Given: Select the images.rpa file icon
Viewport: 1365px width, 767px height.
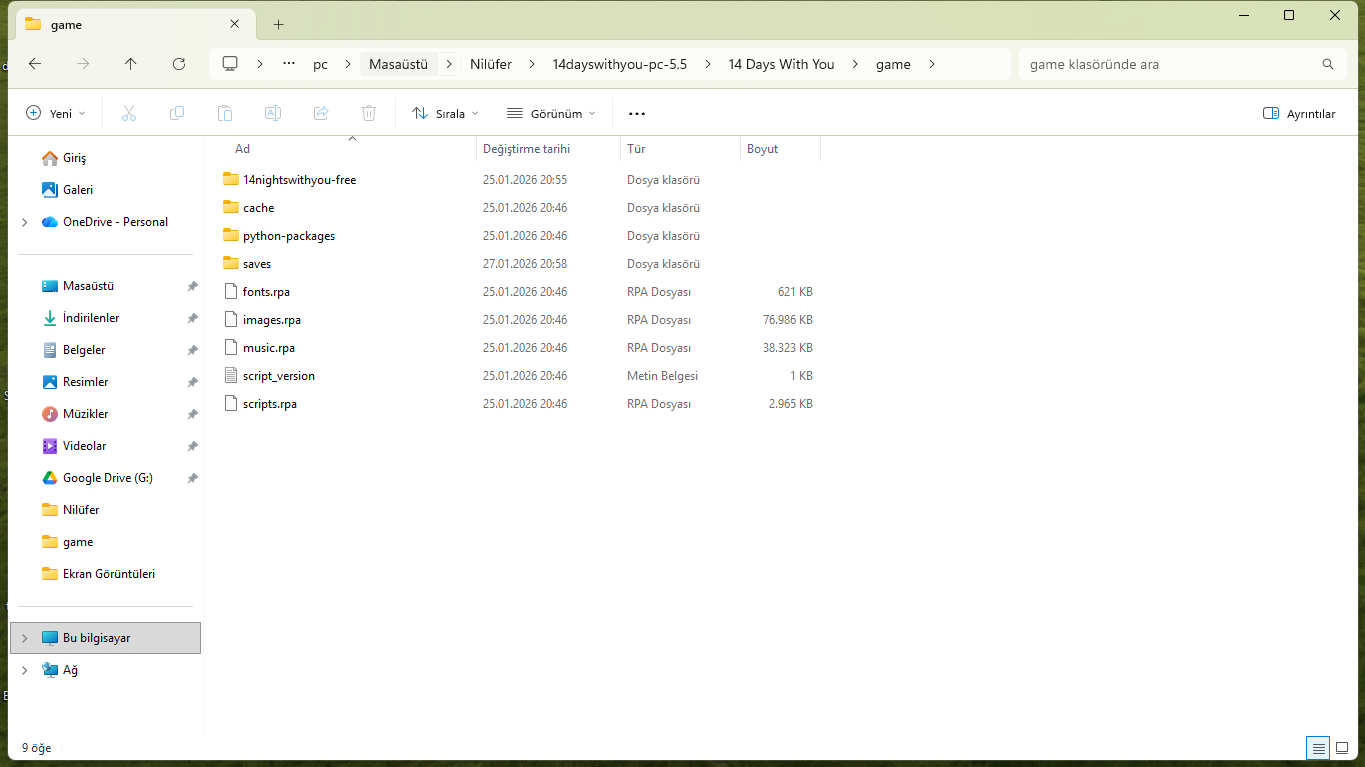Looking at the screenshot, I should click(231, 320).
